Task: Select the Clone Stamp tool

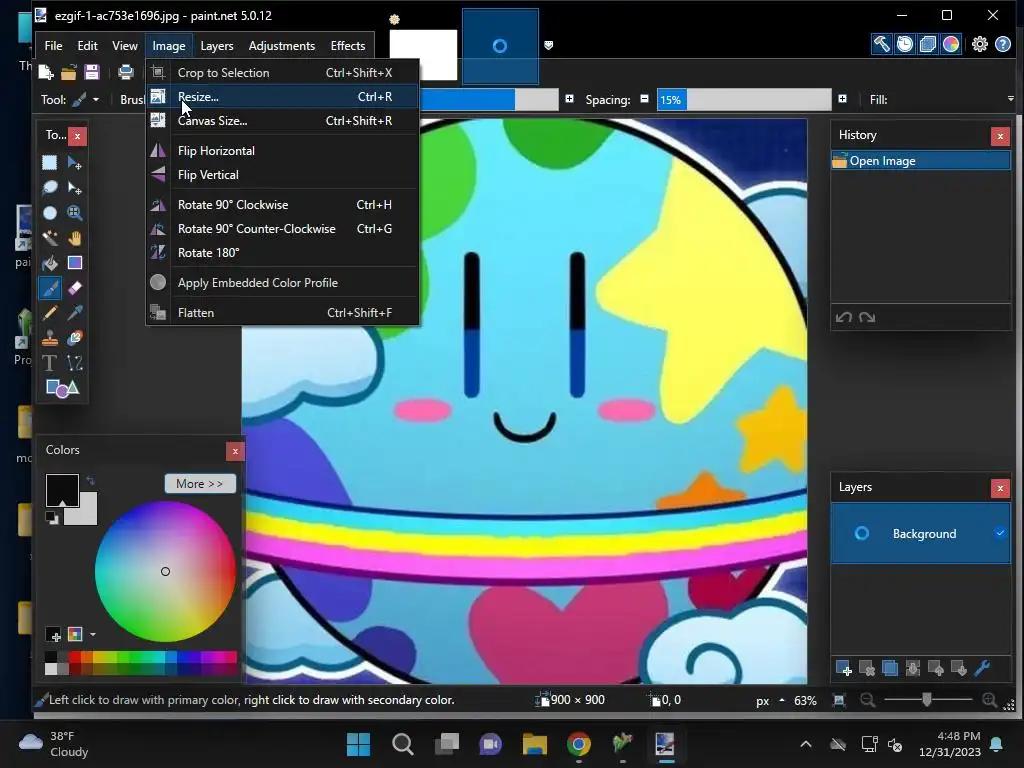Action: [50, 338]
